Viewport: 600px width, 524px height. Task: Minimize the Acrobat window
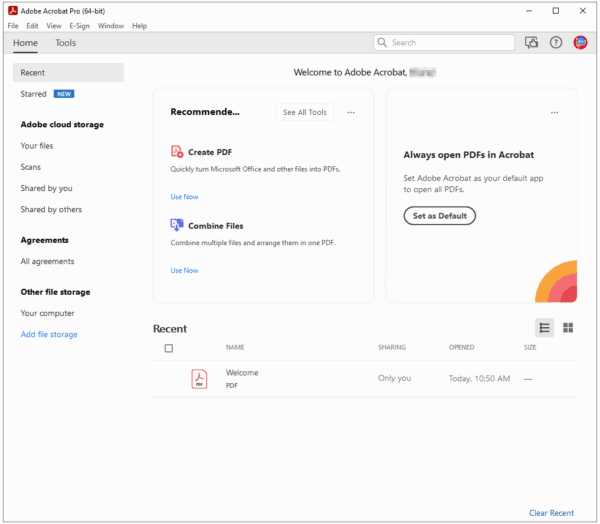[x=529, y=11]
